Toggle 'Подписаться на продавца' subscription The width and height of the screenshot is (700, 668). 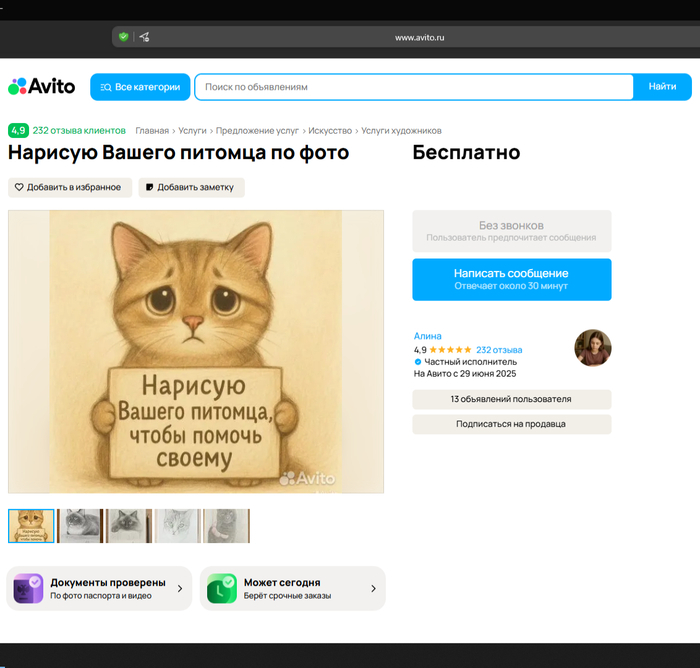[511, 424]
